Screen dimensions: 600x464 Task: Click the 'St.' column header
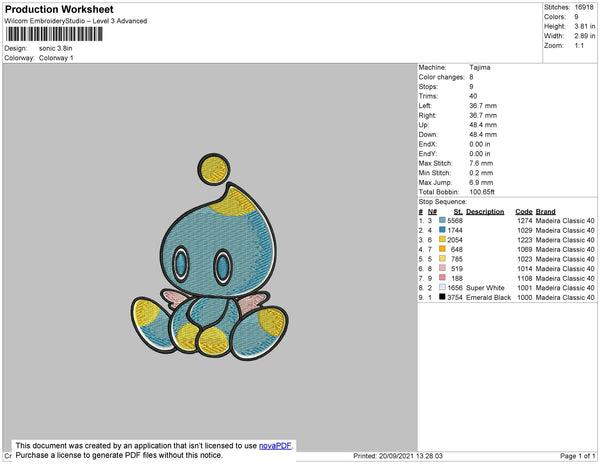pyautogui.click(x=458, y=212)
